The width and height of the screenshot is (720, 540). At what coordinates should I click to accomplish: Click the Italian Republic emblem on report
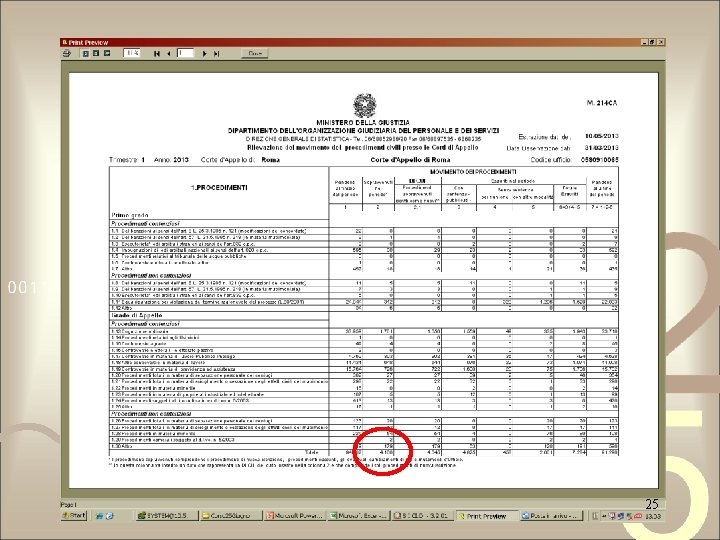(364, 106)
